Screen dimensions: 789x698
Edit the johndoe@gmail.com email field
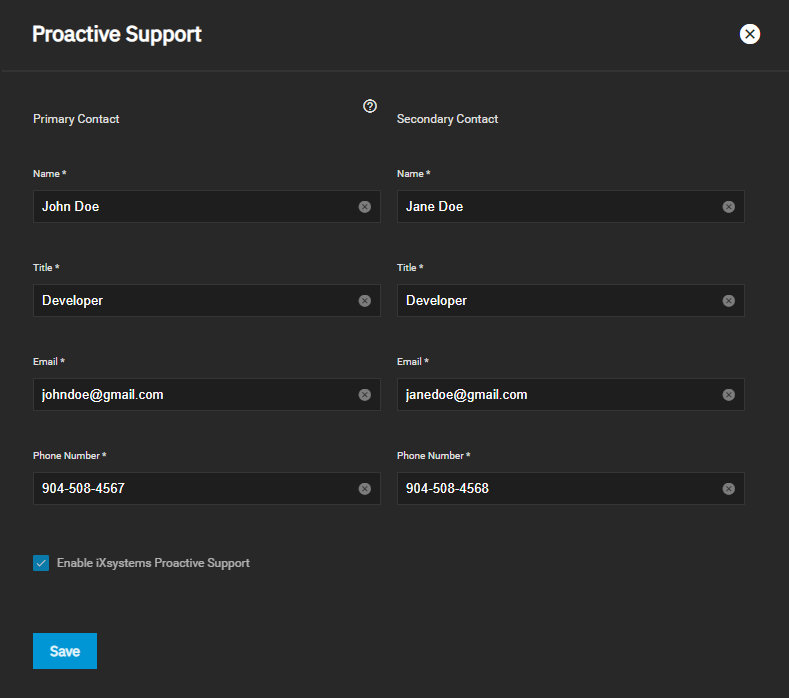(x=190, y=395)
